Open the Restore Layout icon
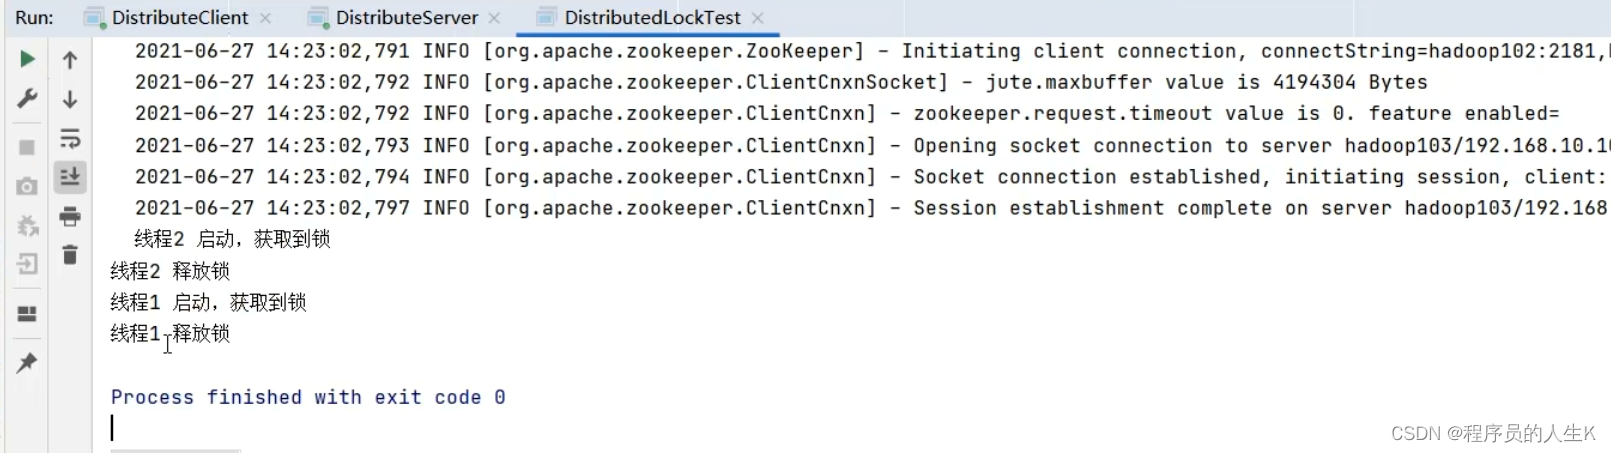This screenshot has width=1611, height=453. pos(27,314)
